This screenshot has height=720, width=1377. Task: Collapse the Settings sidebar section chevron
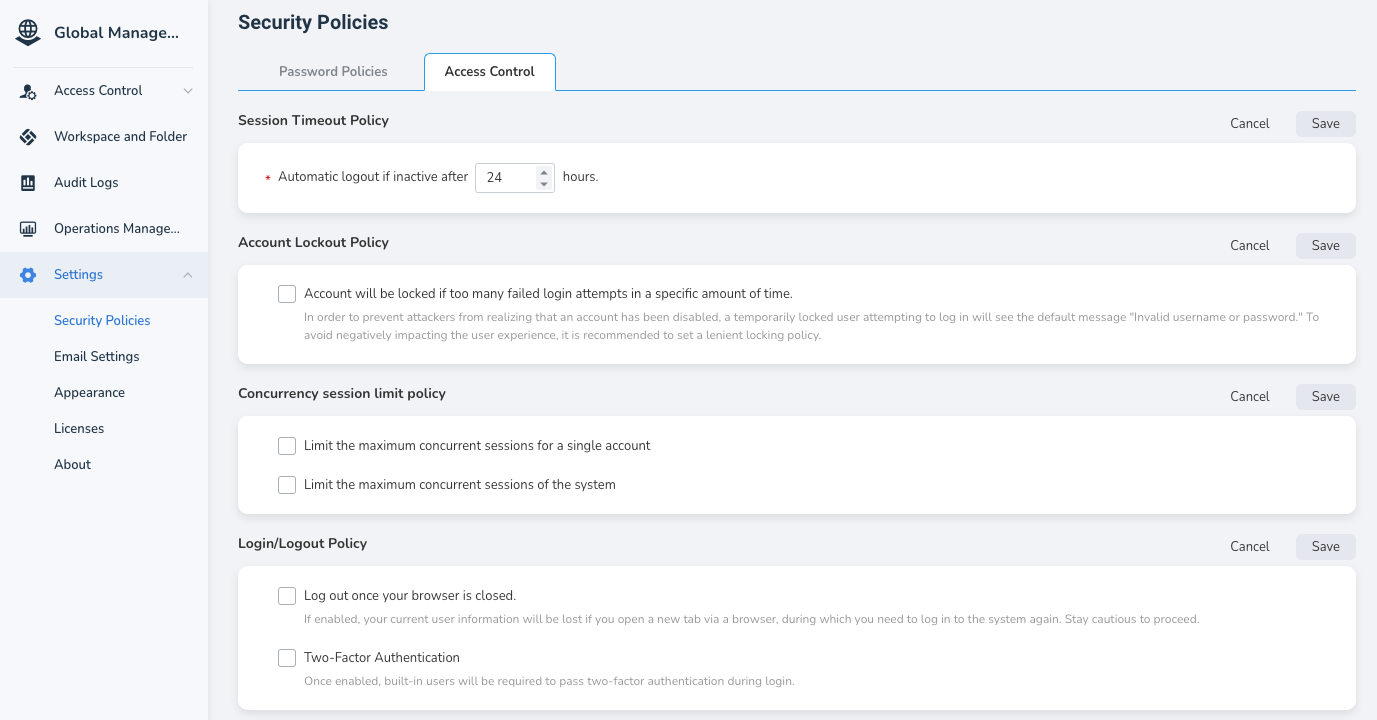click(188, 275)
